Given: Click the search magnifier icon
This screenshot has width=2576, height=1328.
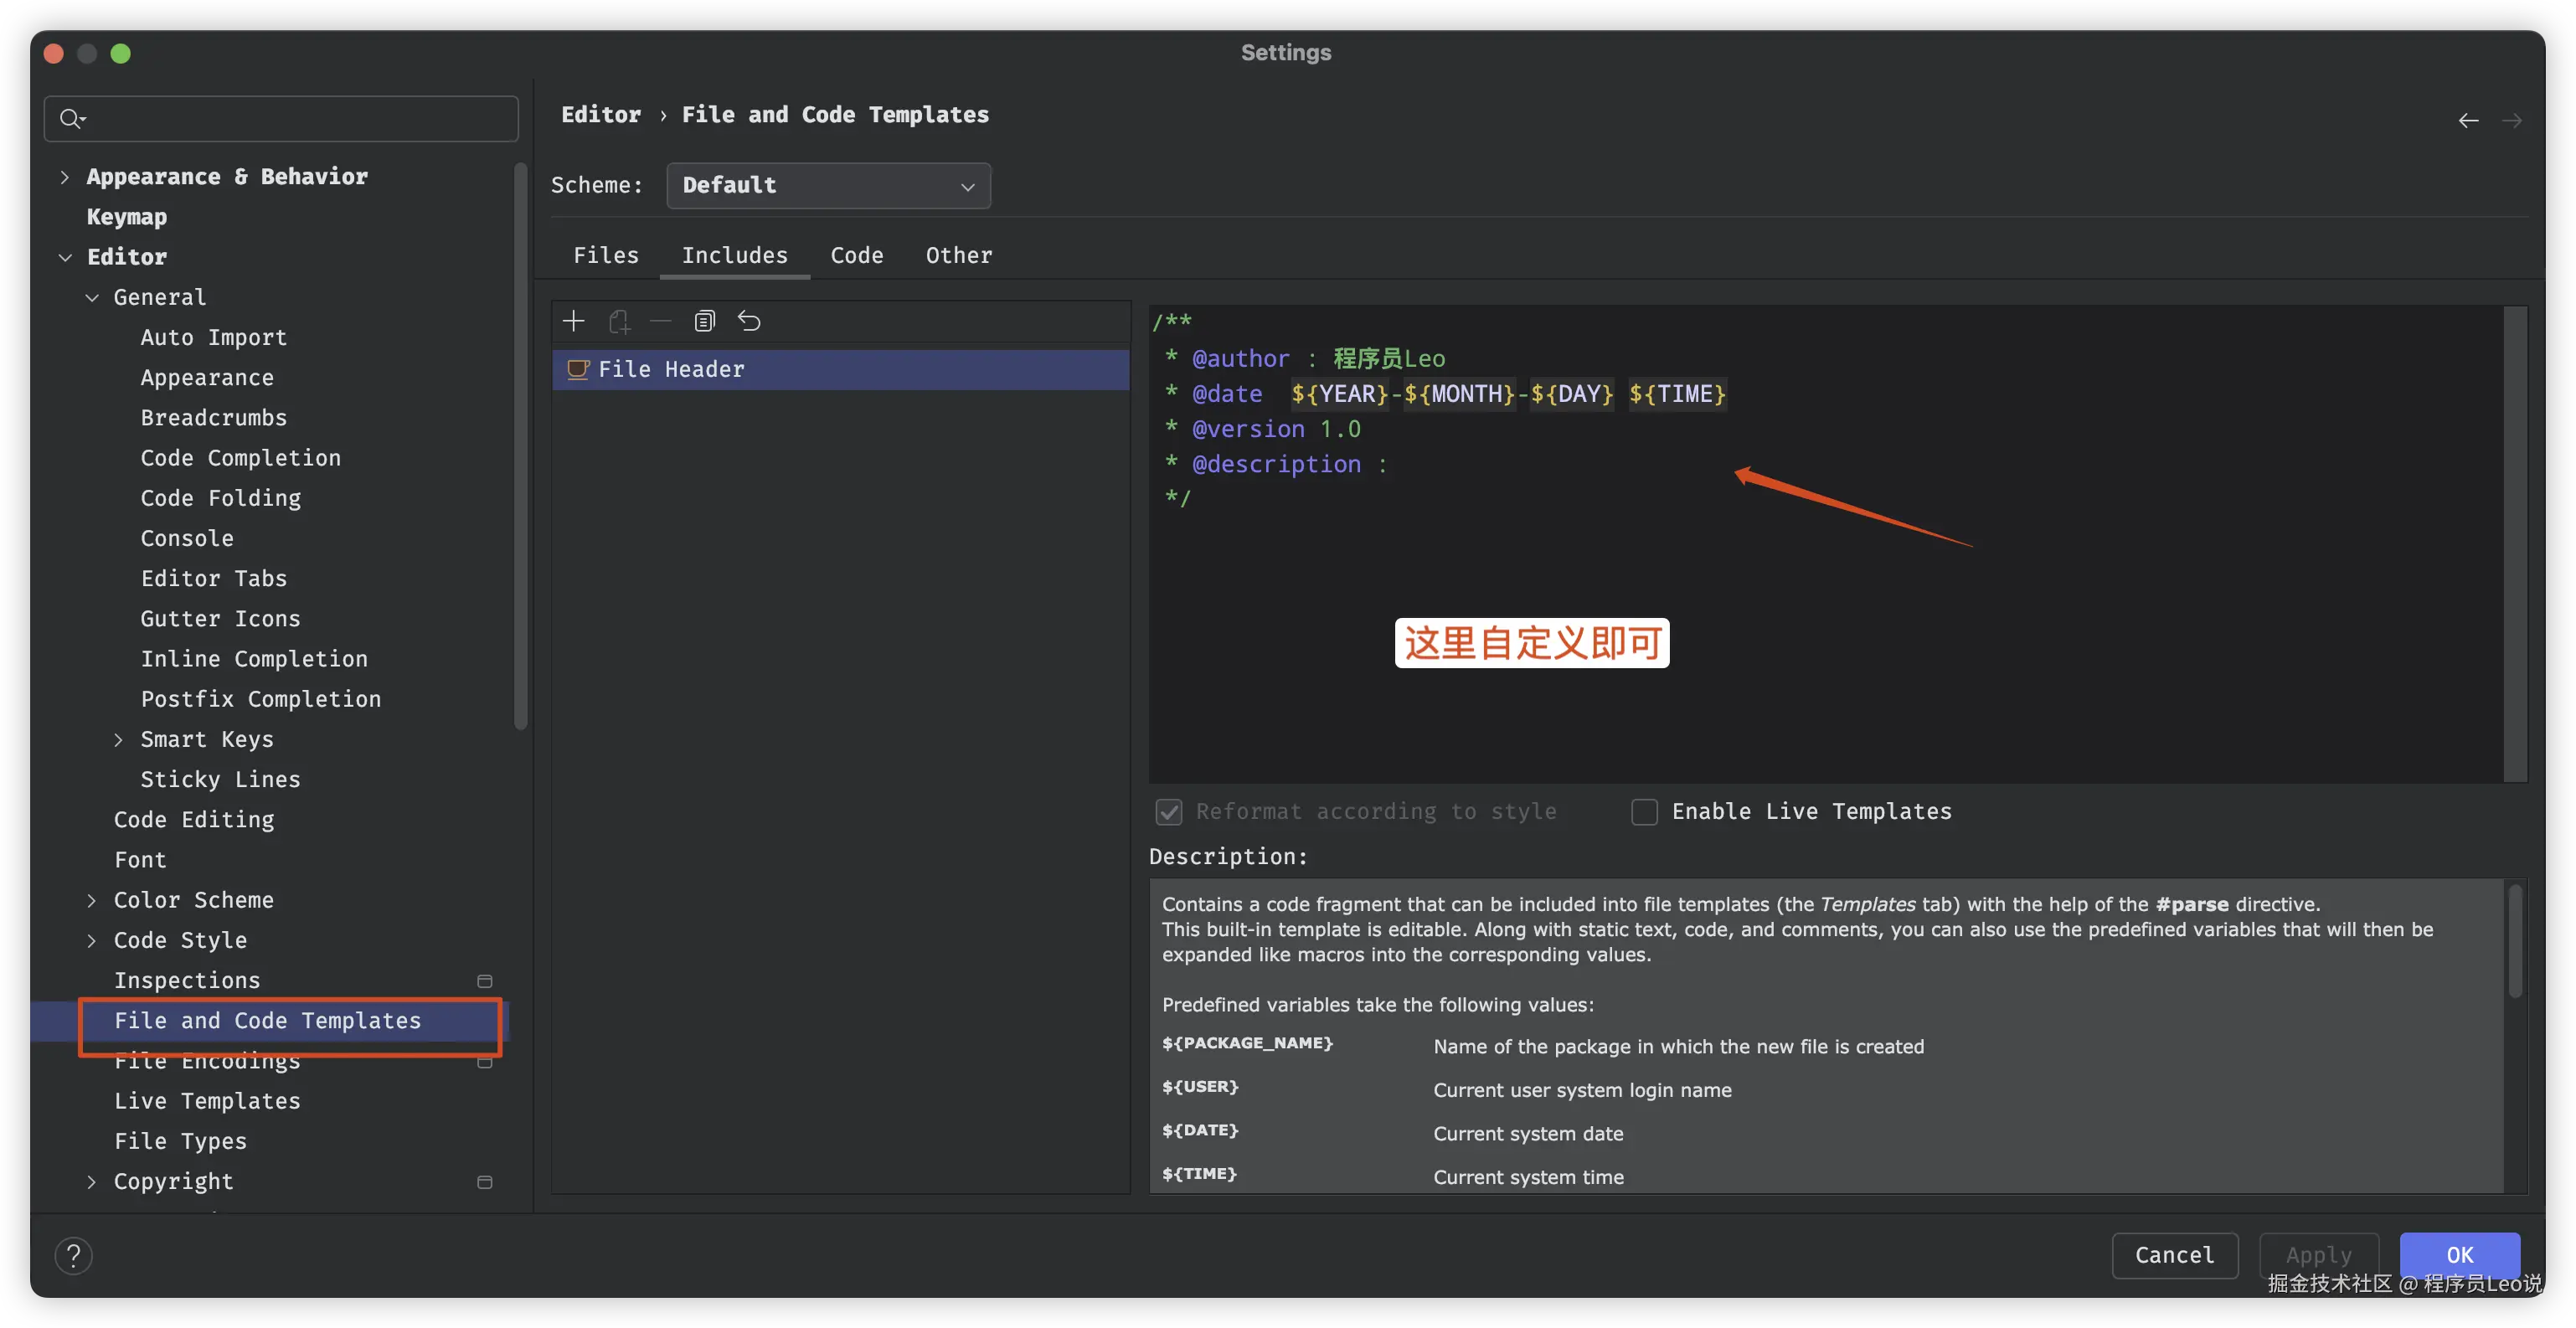Looking at the screenshot, I should [71, 119].
